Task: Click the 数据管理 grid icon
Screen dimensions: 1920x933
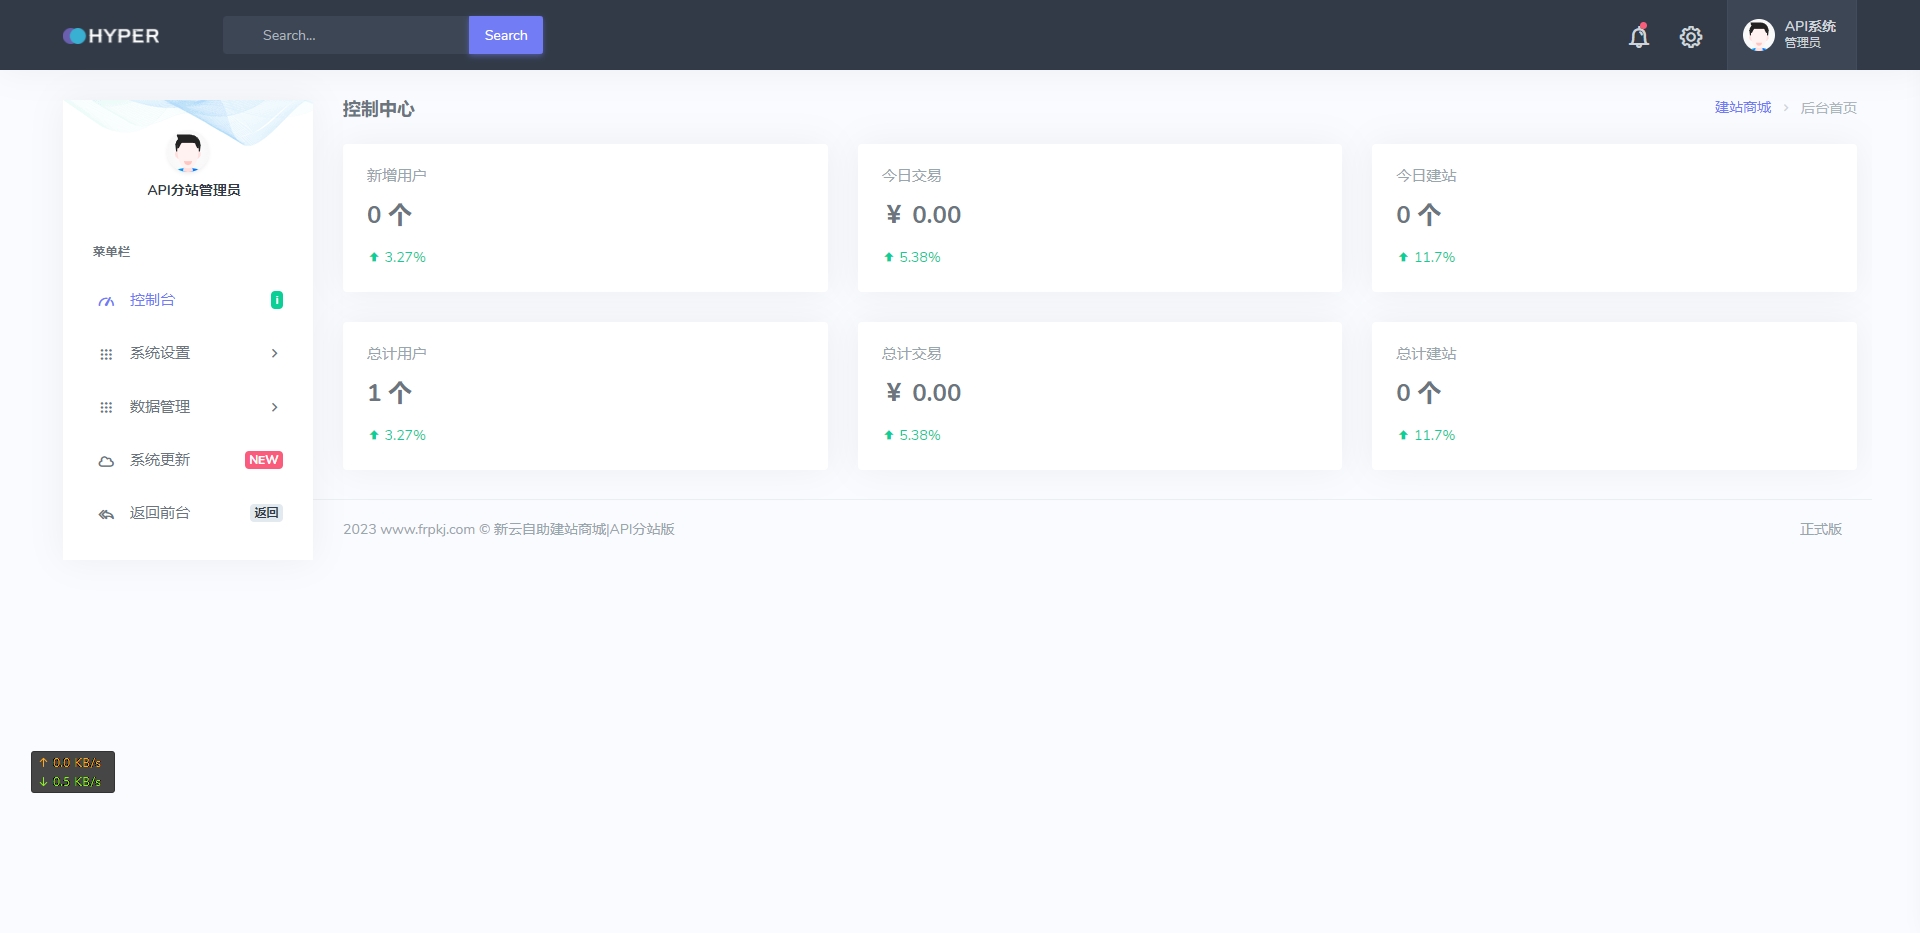Action: point(106,407)
